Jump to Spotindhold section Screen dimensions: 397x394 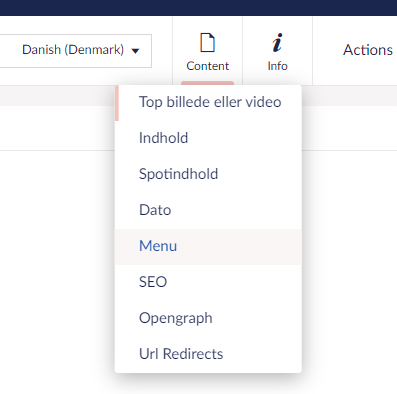(208, 174)
